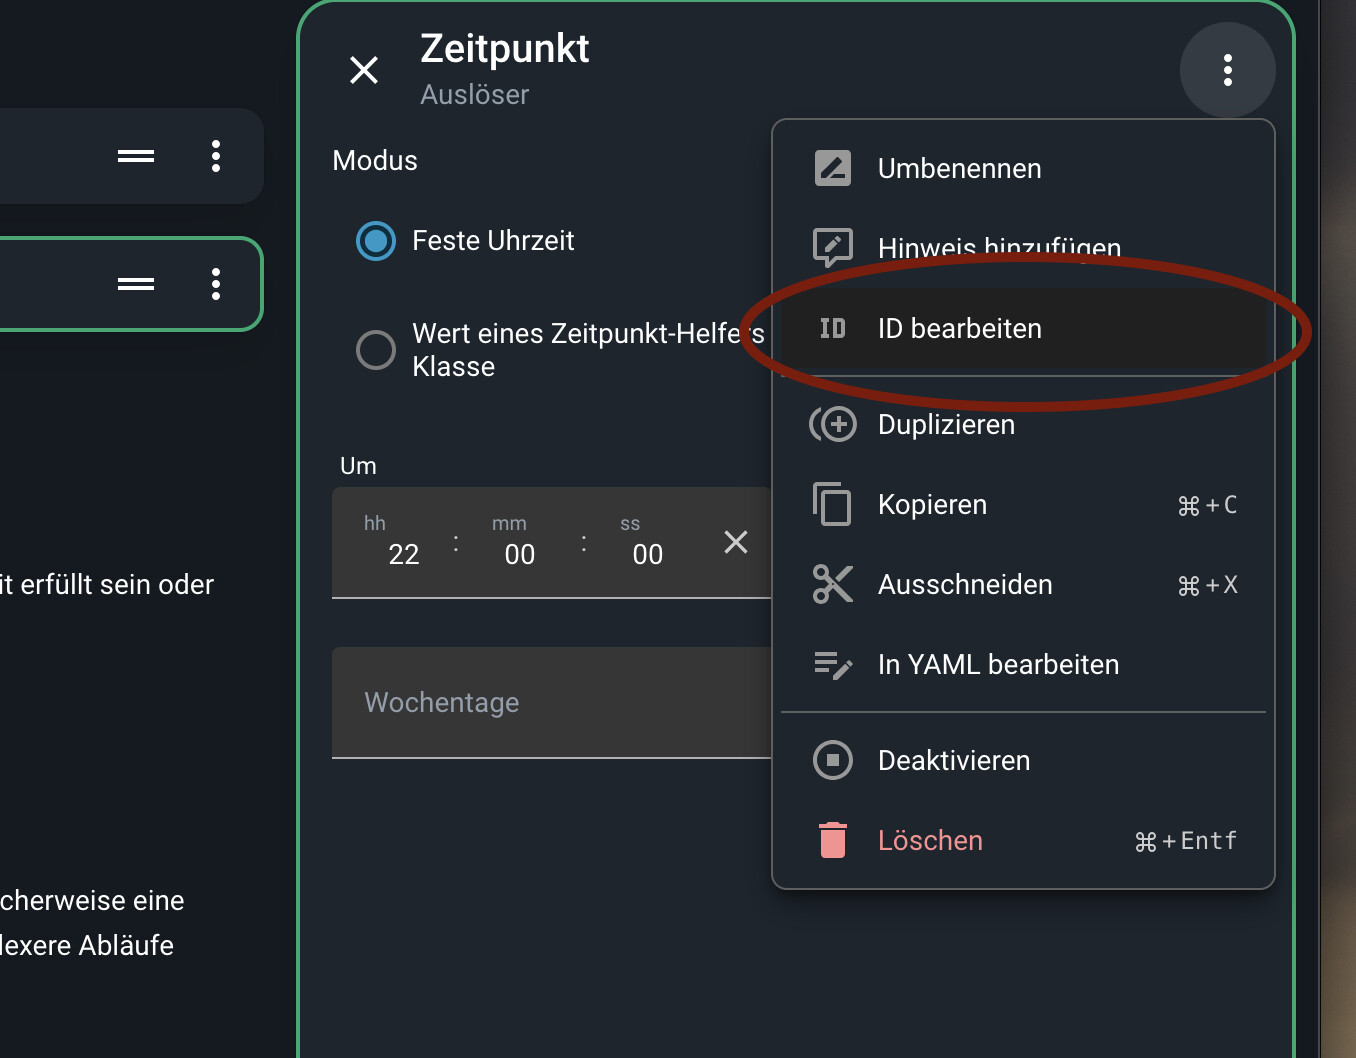Select the Feste Uhrzeit radio button

(x=376, y=241)
